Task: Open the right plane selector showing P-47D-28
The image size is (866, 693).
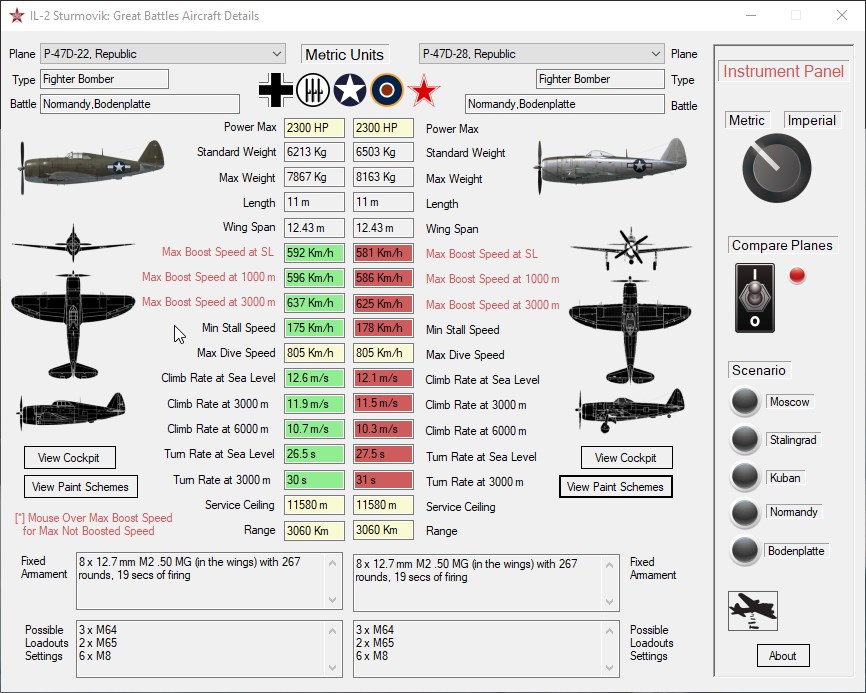Action: [x=540, y=53]
